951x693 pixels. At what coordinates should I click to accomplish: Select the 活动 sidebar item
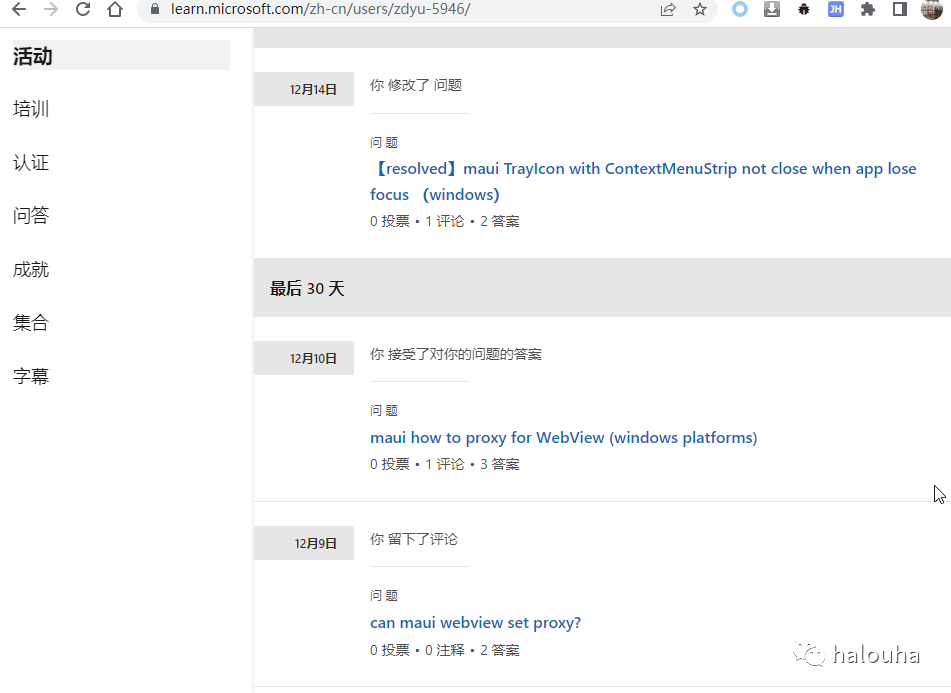[x=121, y=56]
